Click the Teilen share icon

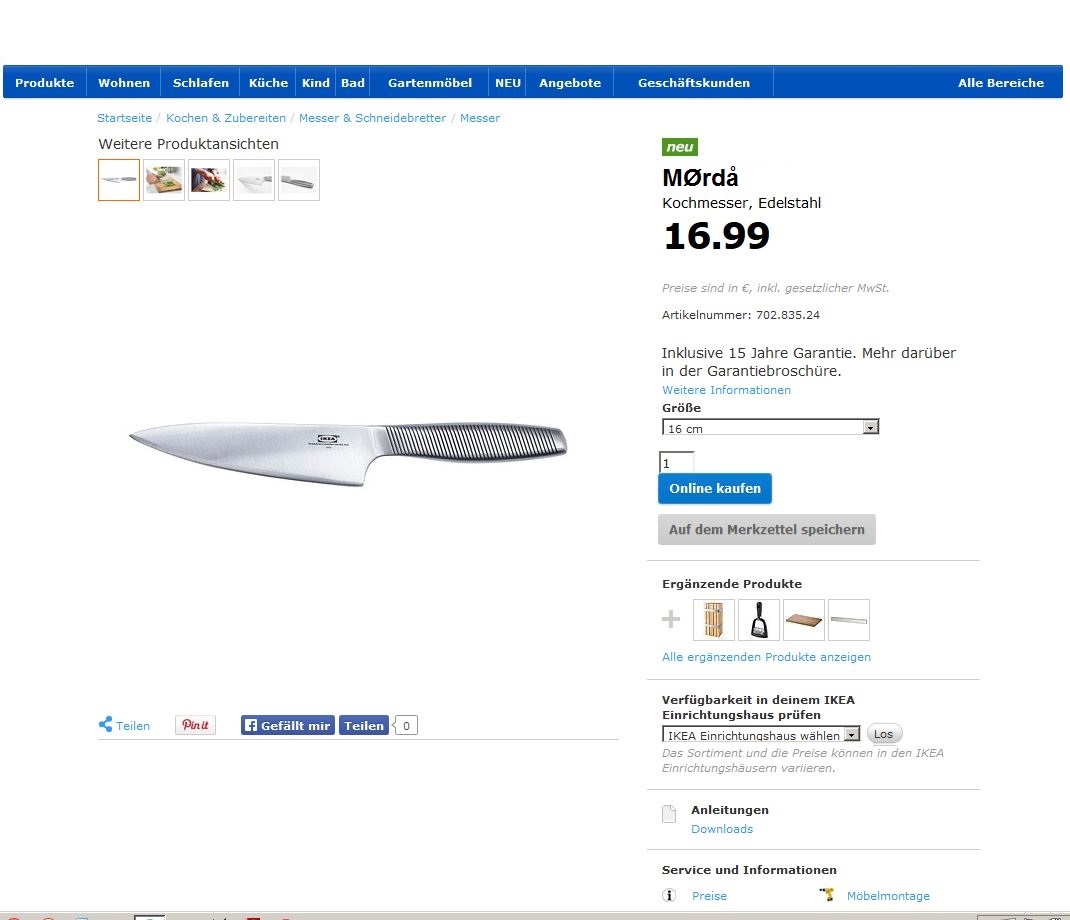click(x=106, y=724)
